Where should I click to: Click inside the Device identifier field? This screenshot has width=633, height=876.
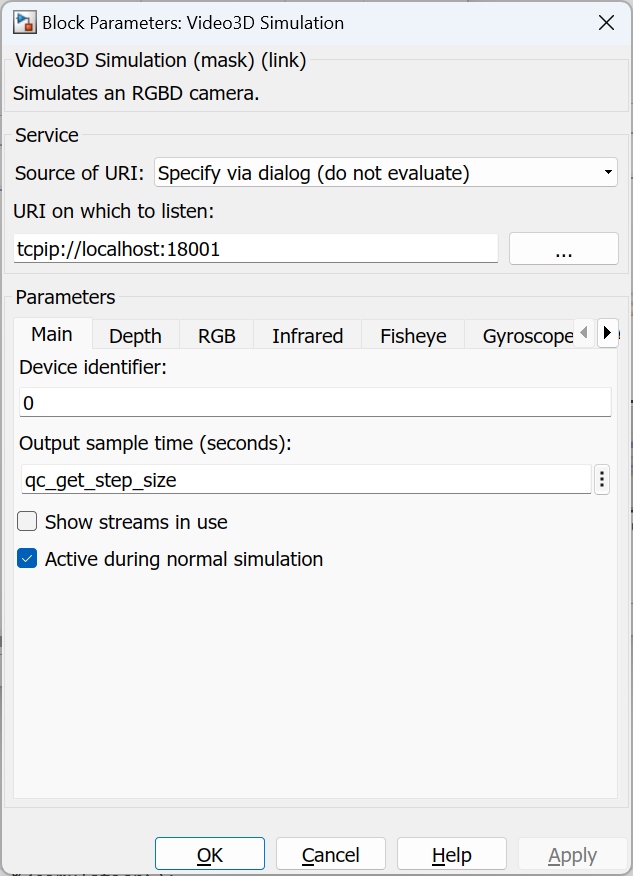coord(300,403)
